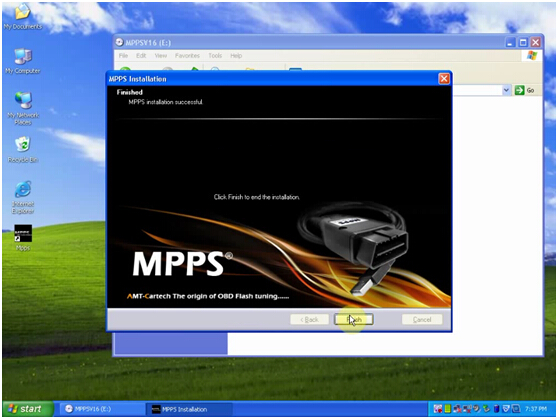The width and height of the screenshot is (558, 419).
Task: Select the Internet Explorer desktop icon
Action: (23, 197)
